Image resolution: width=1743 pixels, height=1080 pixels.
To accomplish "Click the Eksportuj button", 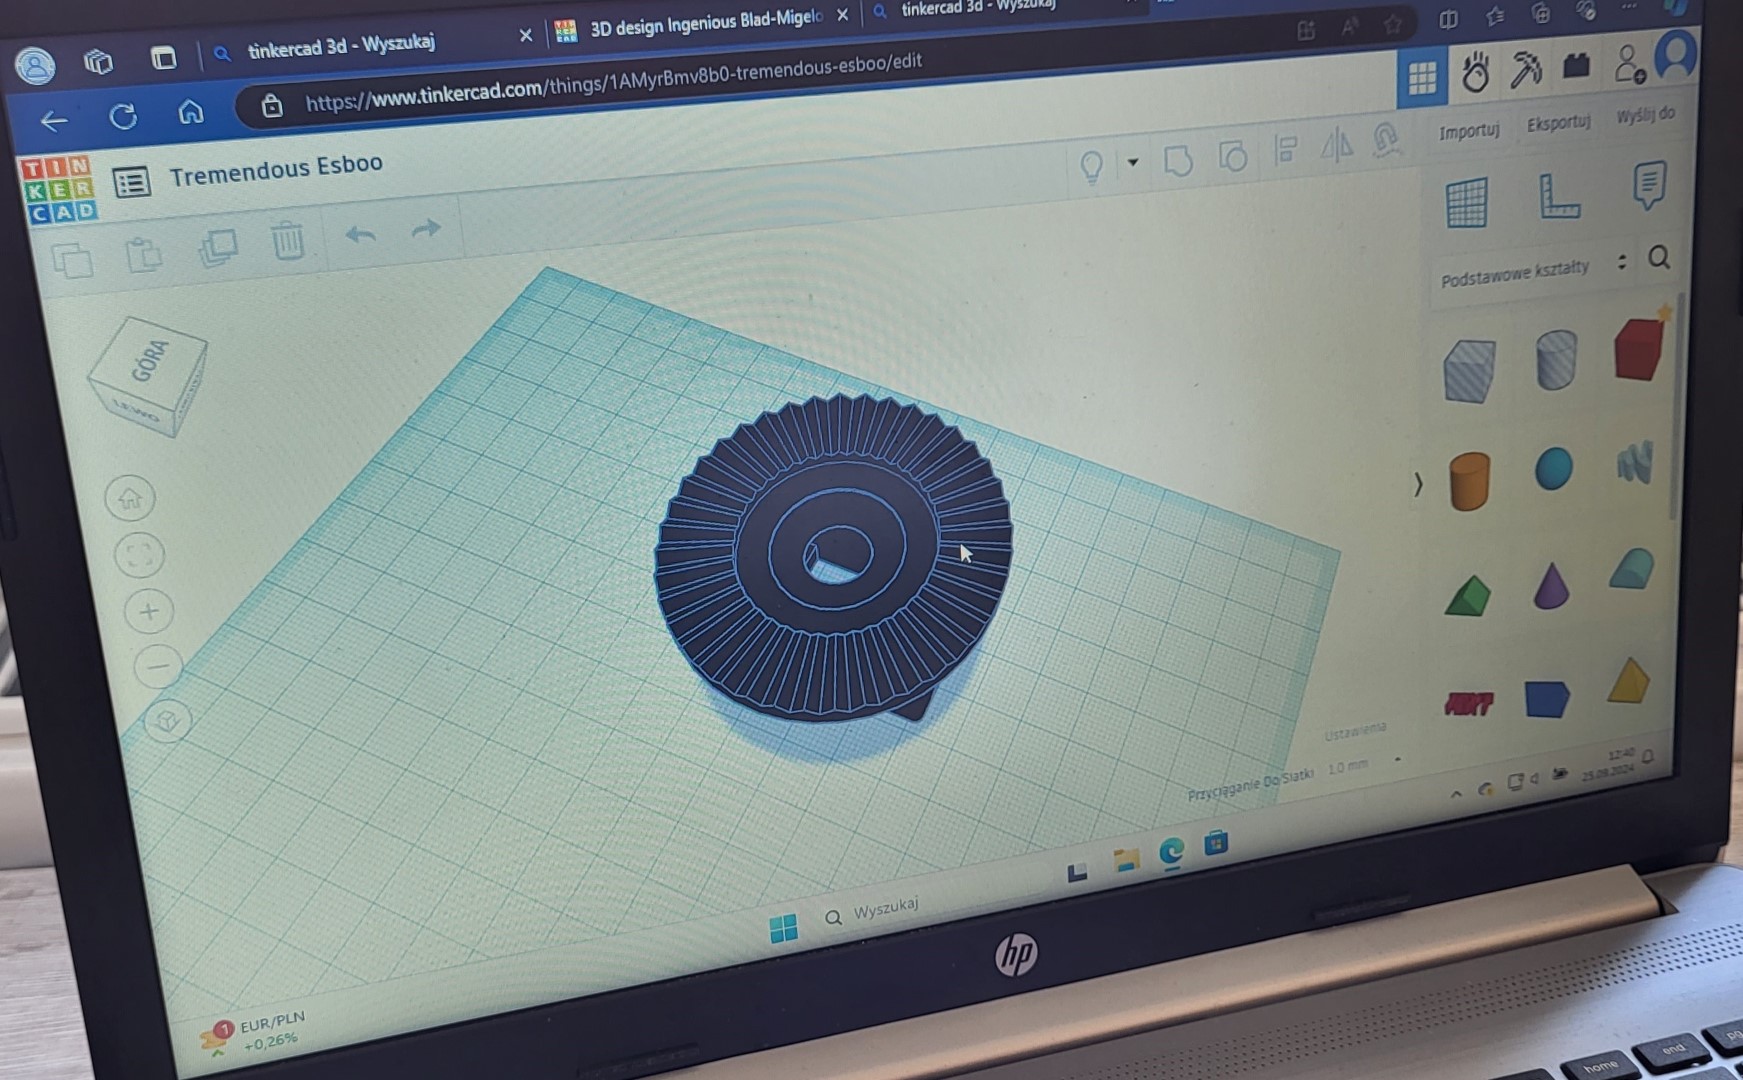I will click(x=1558, y=123).
